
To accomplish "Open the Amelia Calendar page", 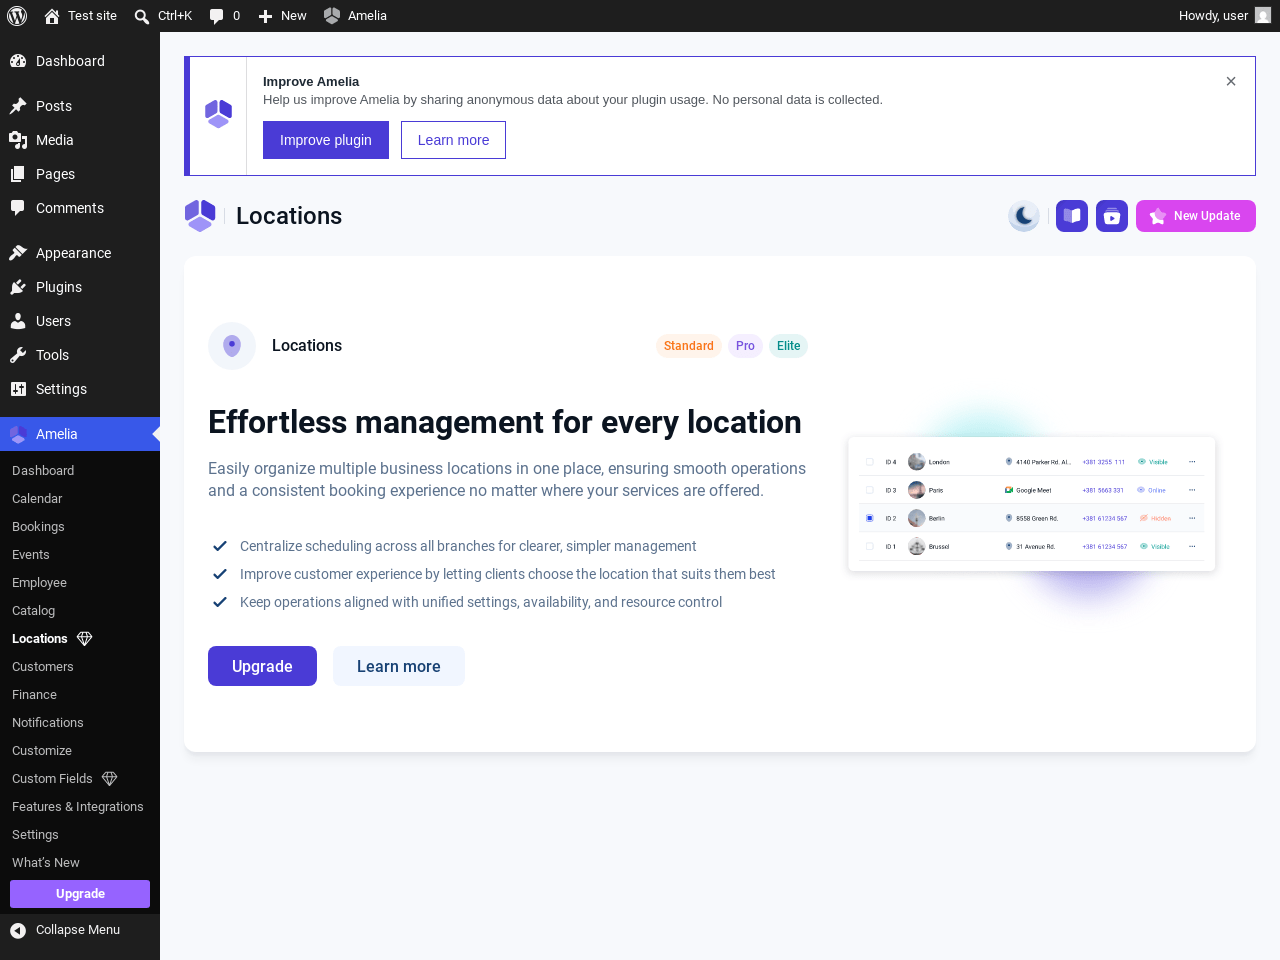I will click(x=80, y=499).
